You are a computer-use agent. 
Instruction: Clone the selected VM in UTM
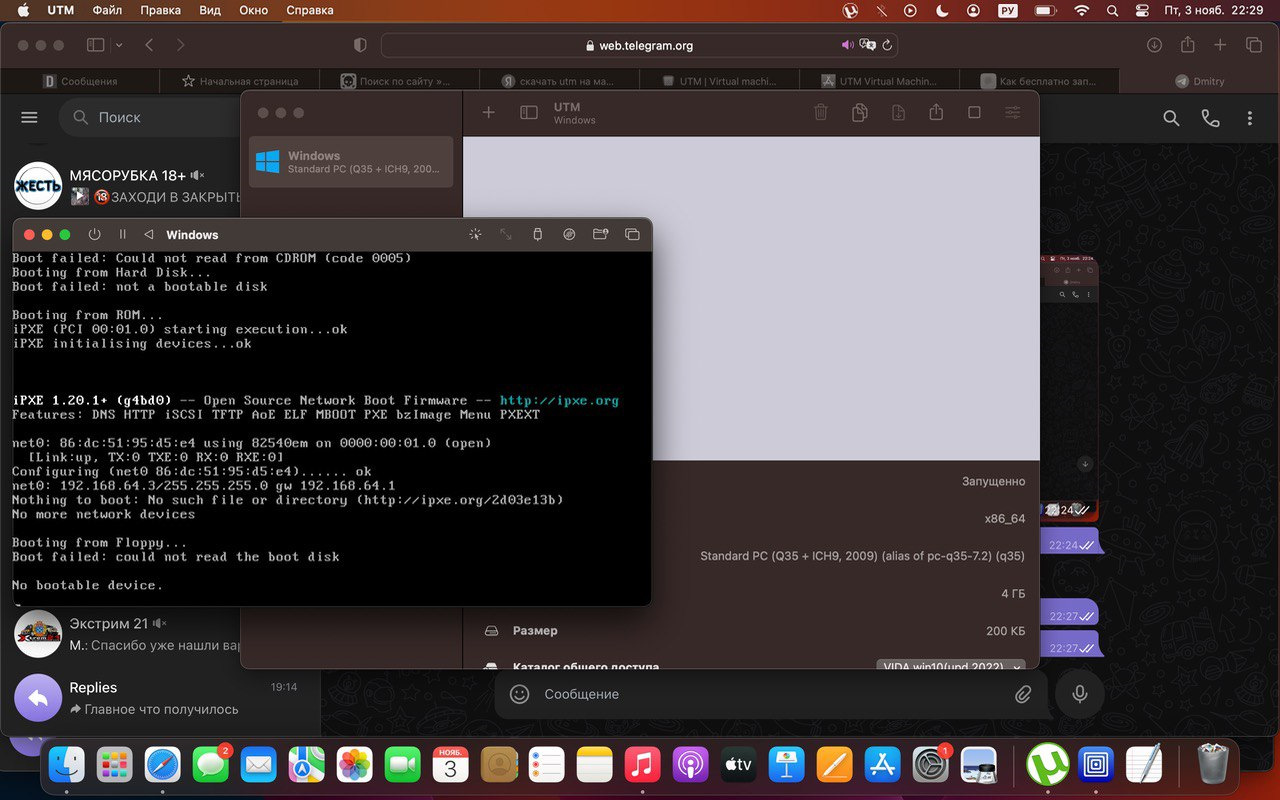coord(859,113)
